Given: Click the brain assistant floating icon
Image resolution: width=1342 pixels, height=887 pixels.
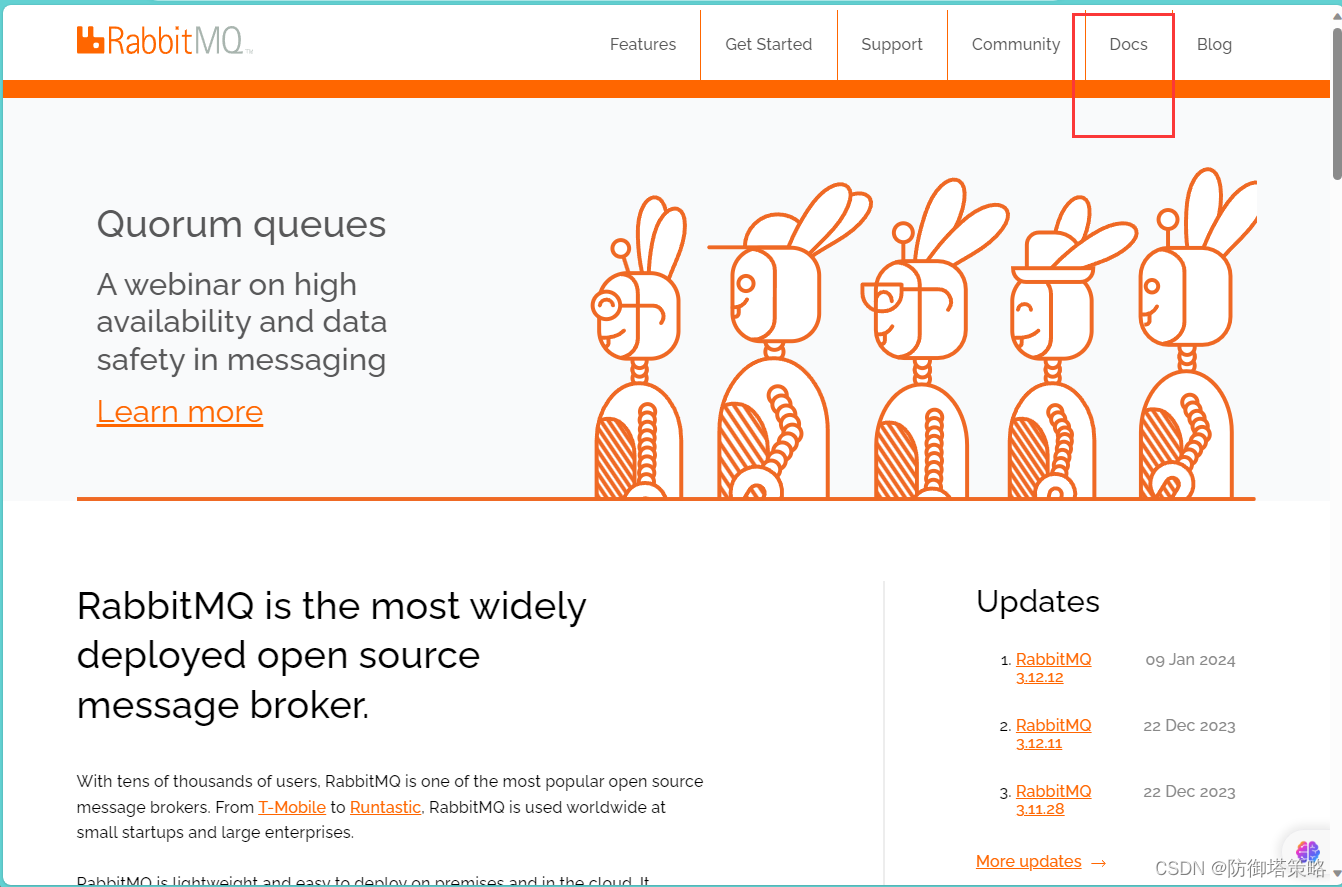Looking at the screenshot, I should pyautogui.click(x=1308, y=853).
